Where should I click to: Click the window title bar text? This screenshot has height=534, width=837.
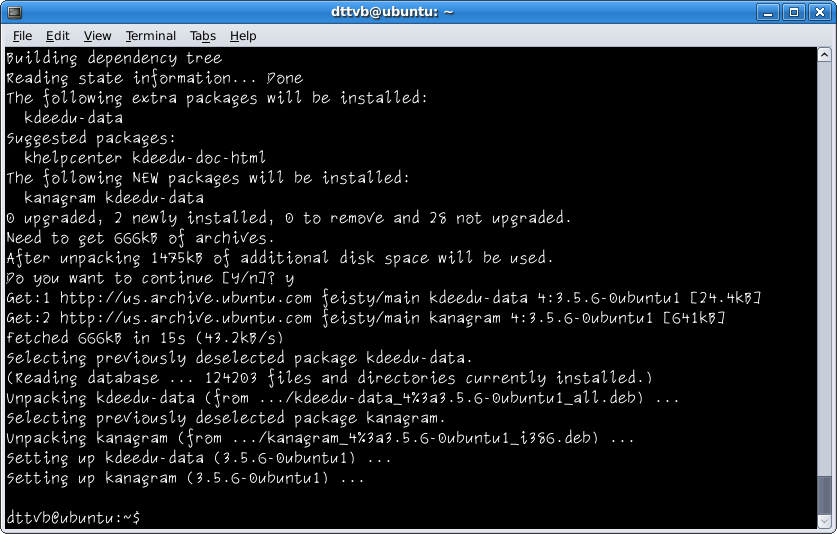tap(392, 12)
